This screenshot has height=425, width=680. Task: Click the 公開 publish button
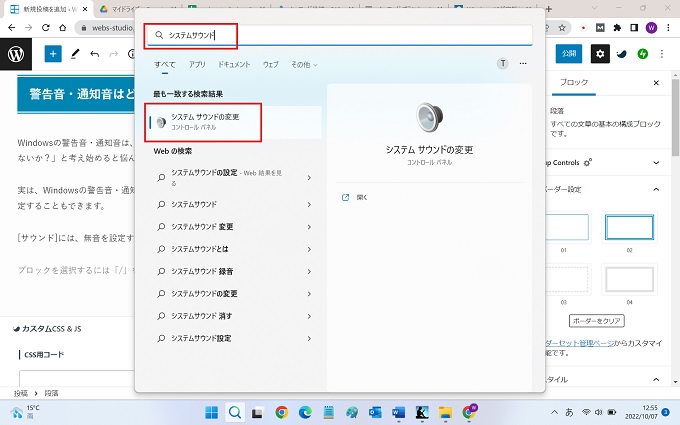[569, 54]
